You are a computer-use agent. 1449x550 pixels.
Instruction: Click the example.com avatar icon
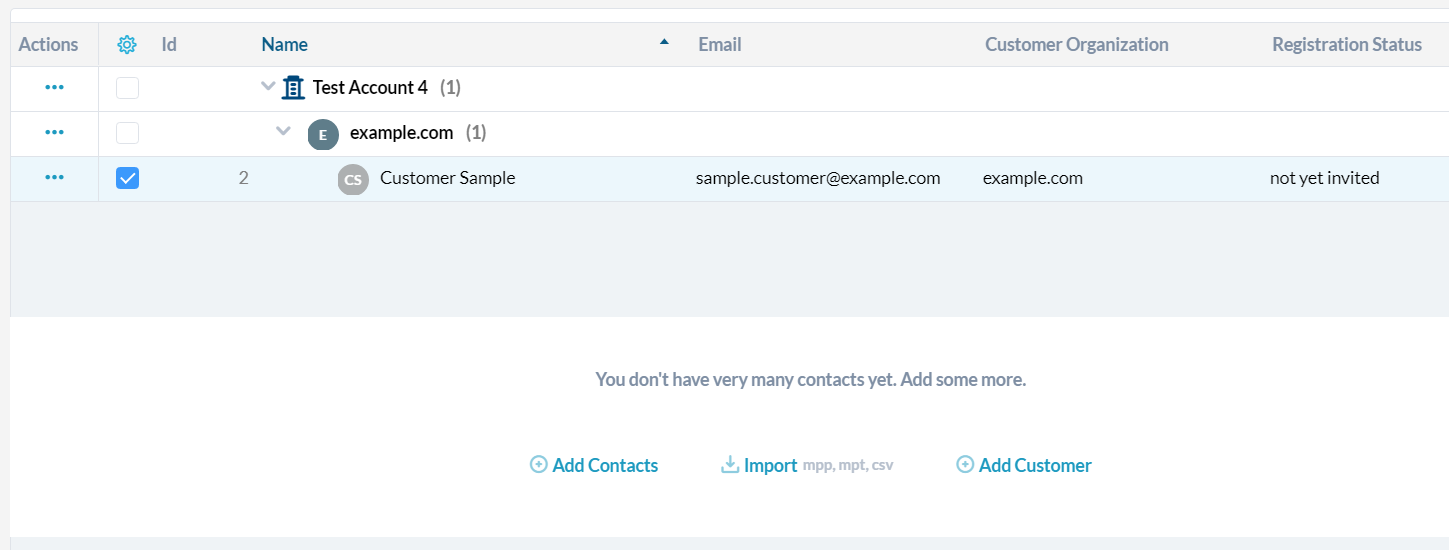point(323,134)
